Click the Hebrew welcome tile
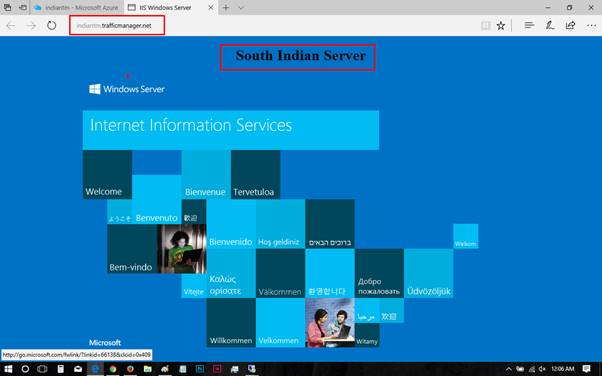Image resolution: width=602 pixels, height=376 pixels. [330, 224]
